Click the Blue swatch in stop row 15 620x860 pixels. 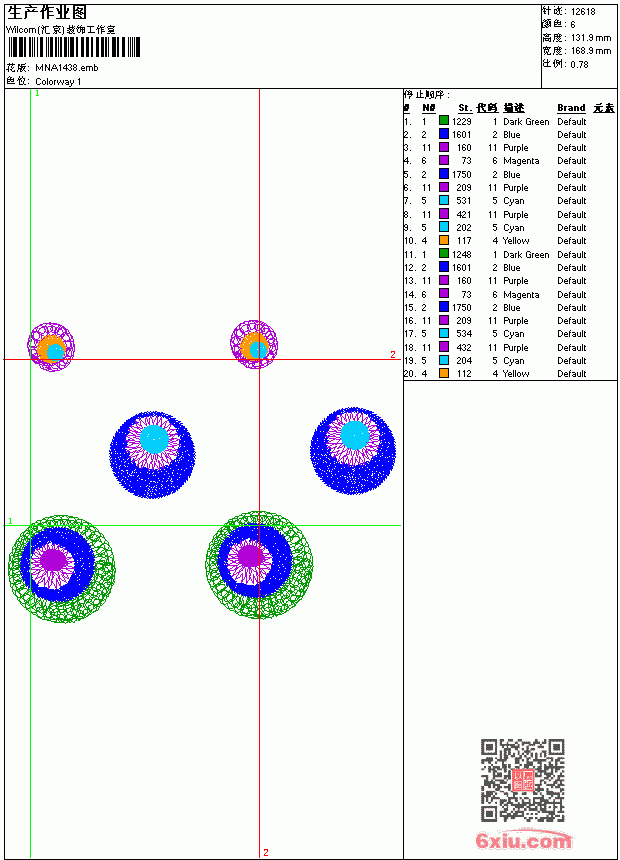(x=444, y=307)
